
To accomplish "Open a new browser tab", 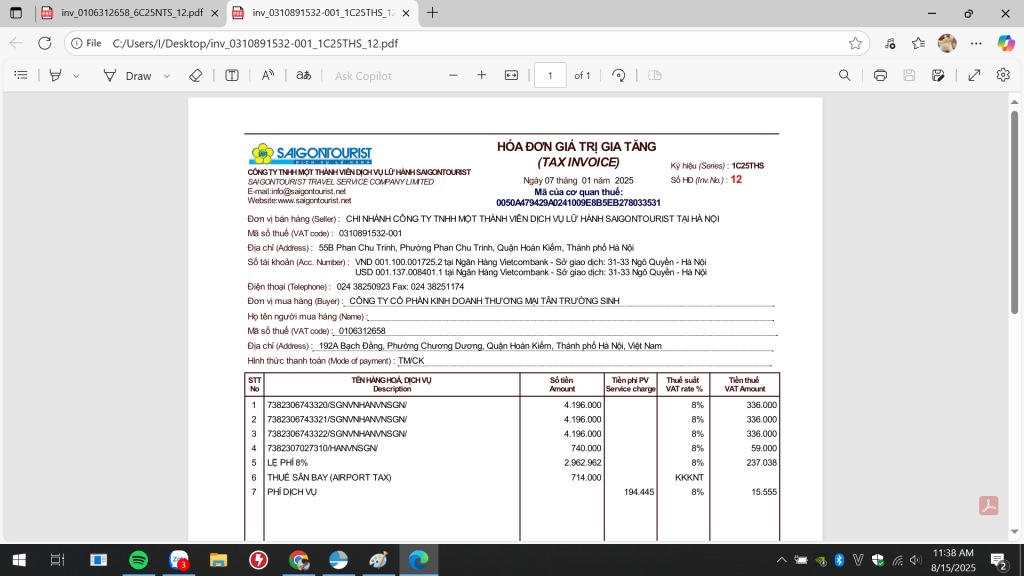I will pos(432,13).
